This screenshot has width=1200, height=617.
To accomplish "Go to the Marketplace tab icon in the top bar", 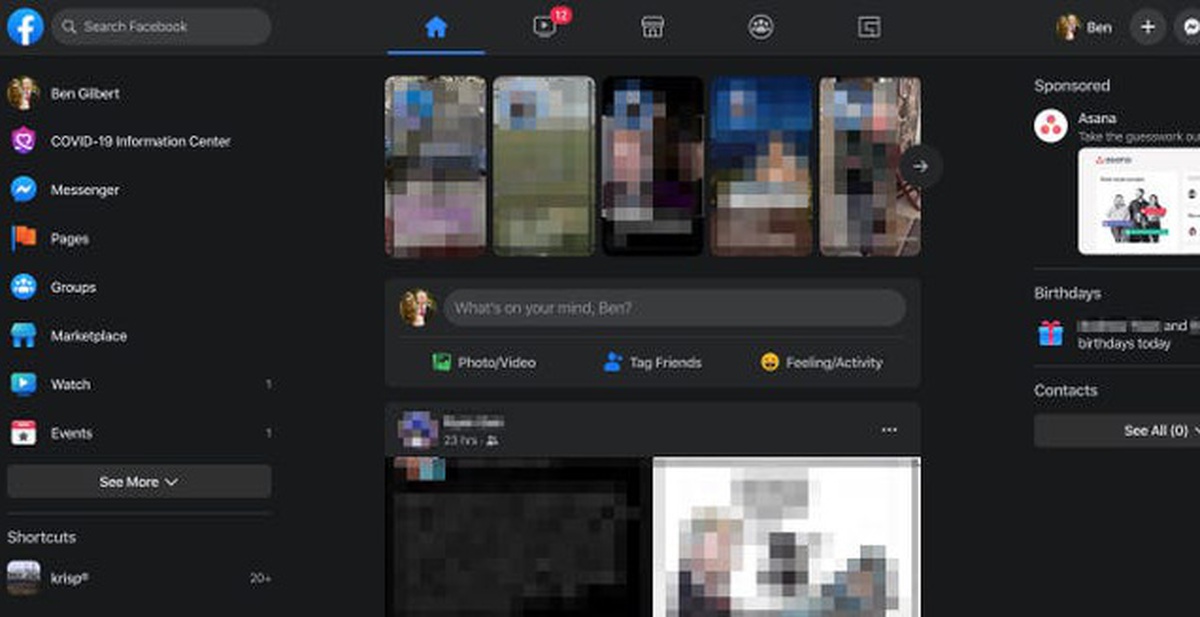I will [653, 27].
